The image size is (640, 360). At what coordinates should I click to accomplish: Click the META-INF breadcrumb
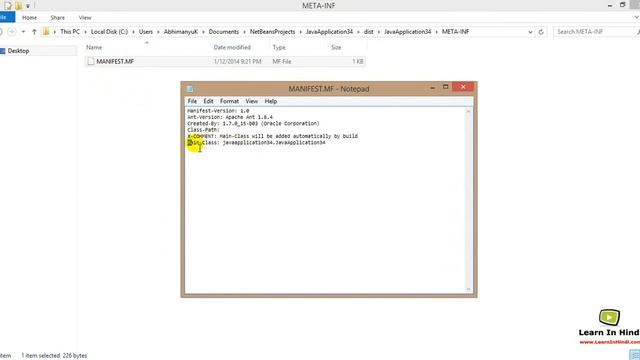coord(456,31)
